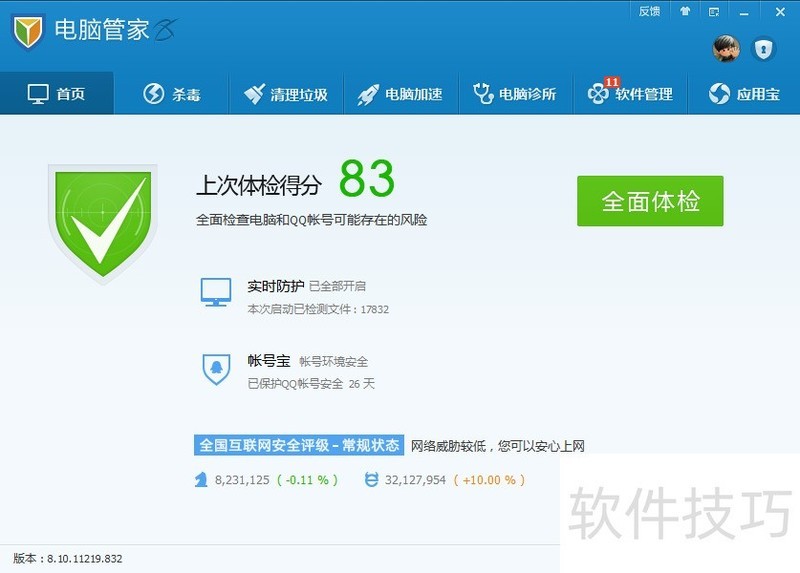Image resolution: width=800 pixels, height=573 pixels.
Task: Open the 实时防护 label
Action: click(276, 286)
